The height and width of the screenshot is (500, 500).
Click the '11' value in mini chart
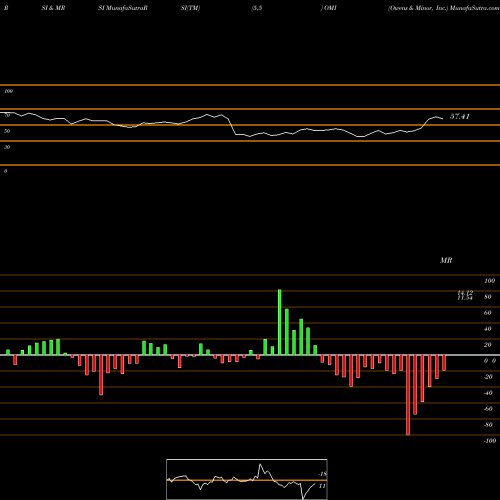[322, 486]
